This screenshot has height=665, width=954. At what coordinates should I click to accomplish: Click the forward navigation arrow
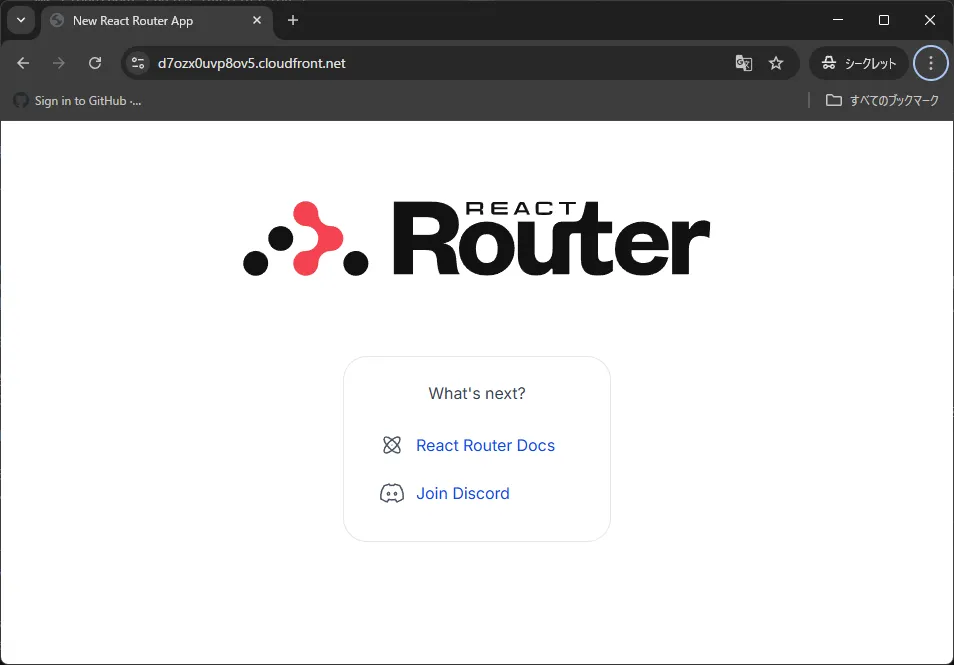pos(59,63)
